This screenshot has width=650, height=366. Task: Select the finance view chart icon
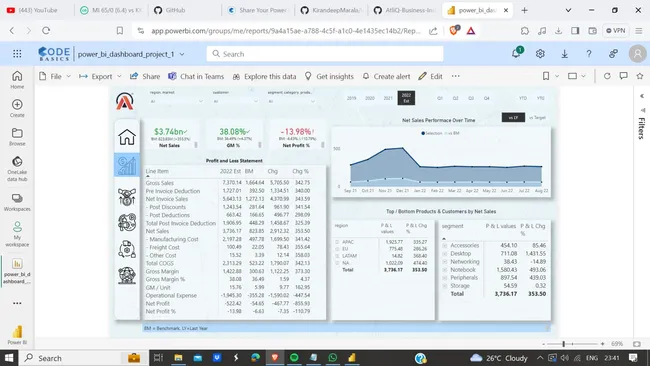pos(127,165)
